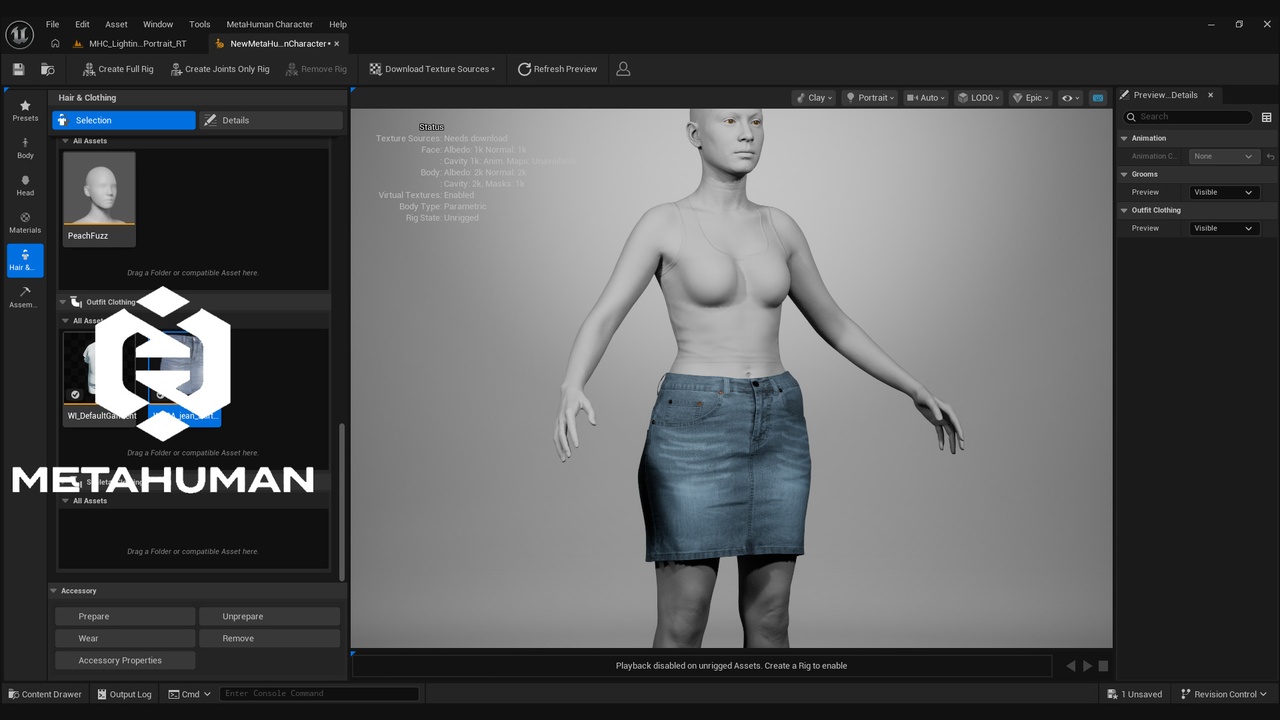Screen dimensions: 1280x720
Task: Open the Portrait lighting dropdown
Action: [871, 98]
